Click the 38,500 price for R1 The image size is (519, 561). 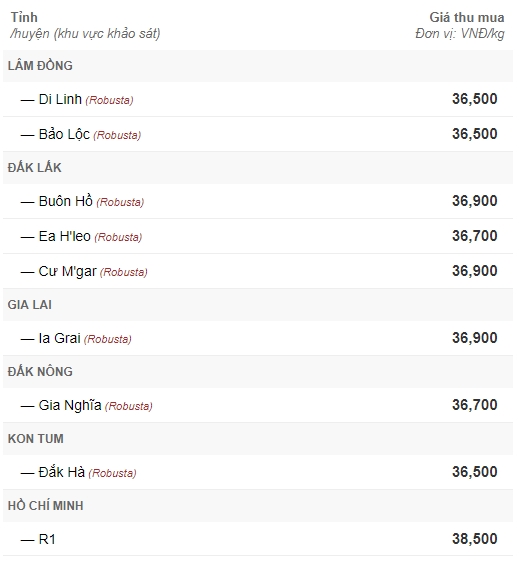[475, 539]
